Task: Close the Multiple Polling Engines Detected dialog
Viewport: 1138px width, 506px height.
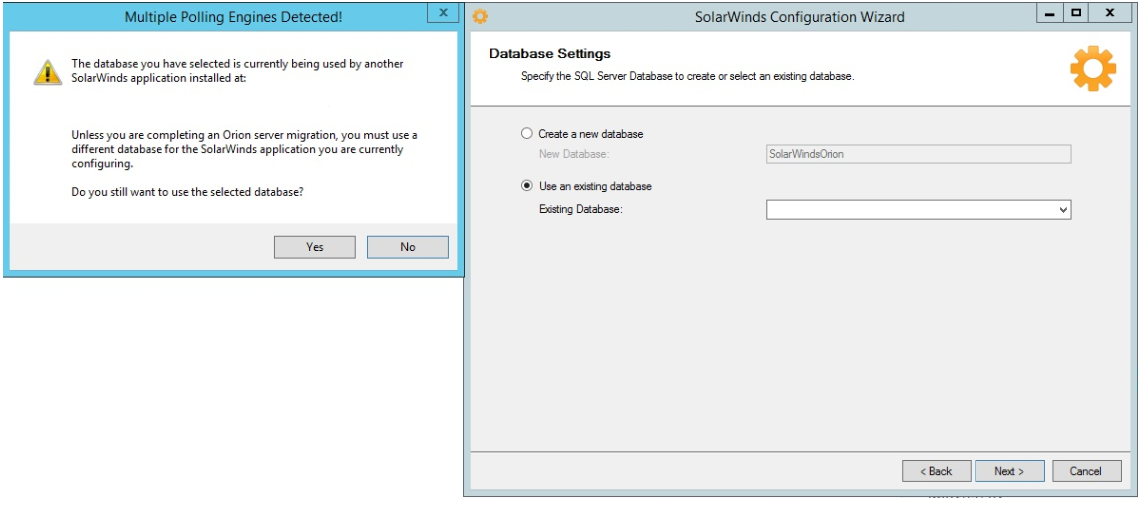Action: [x=443, y=13]
